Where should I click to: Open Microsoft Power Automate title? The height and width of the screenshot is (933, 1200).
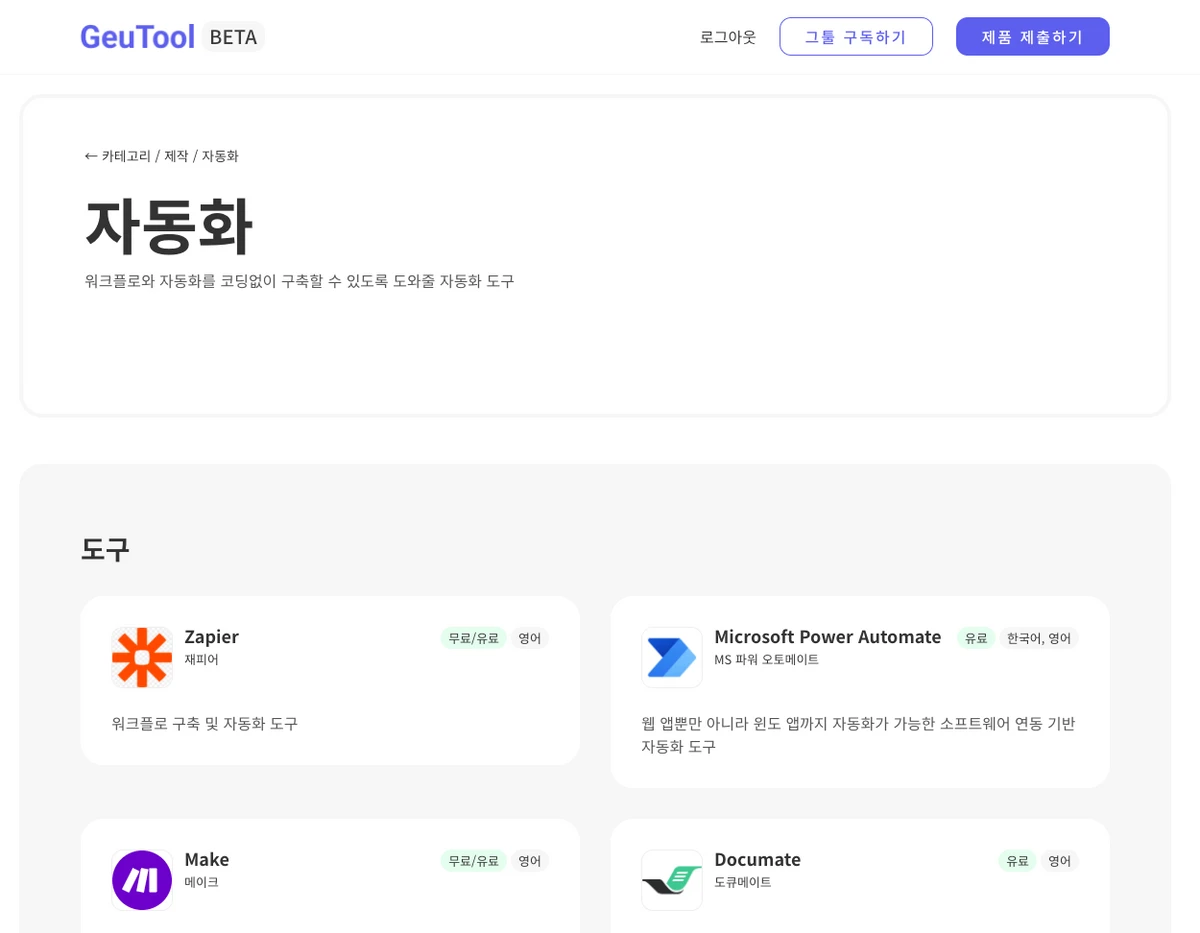[827, 636]
